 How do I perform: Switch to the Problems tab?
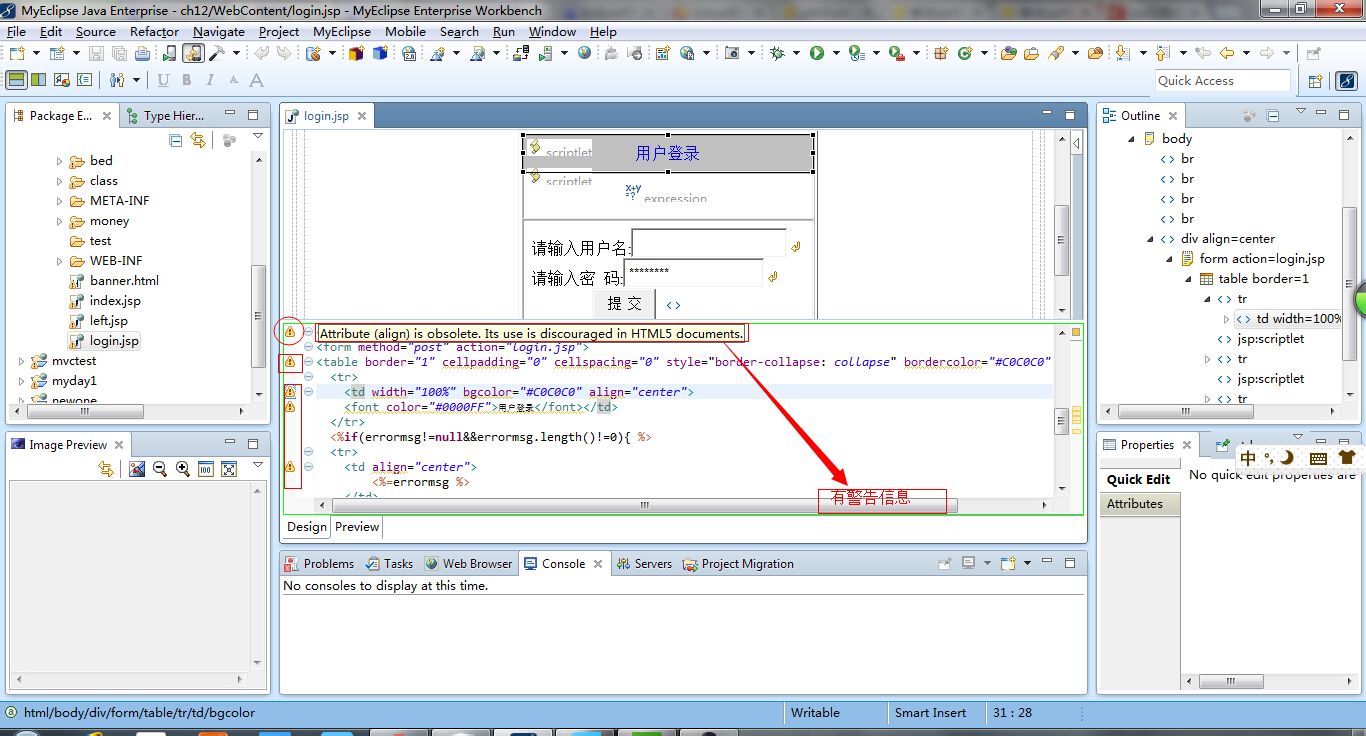point(319,564)
